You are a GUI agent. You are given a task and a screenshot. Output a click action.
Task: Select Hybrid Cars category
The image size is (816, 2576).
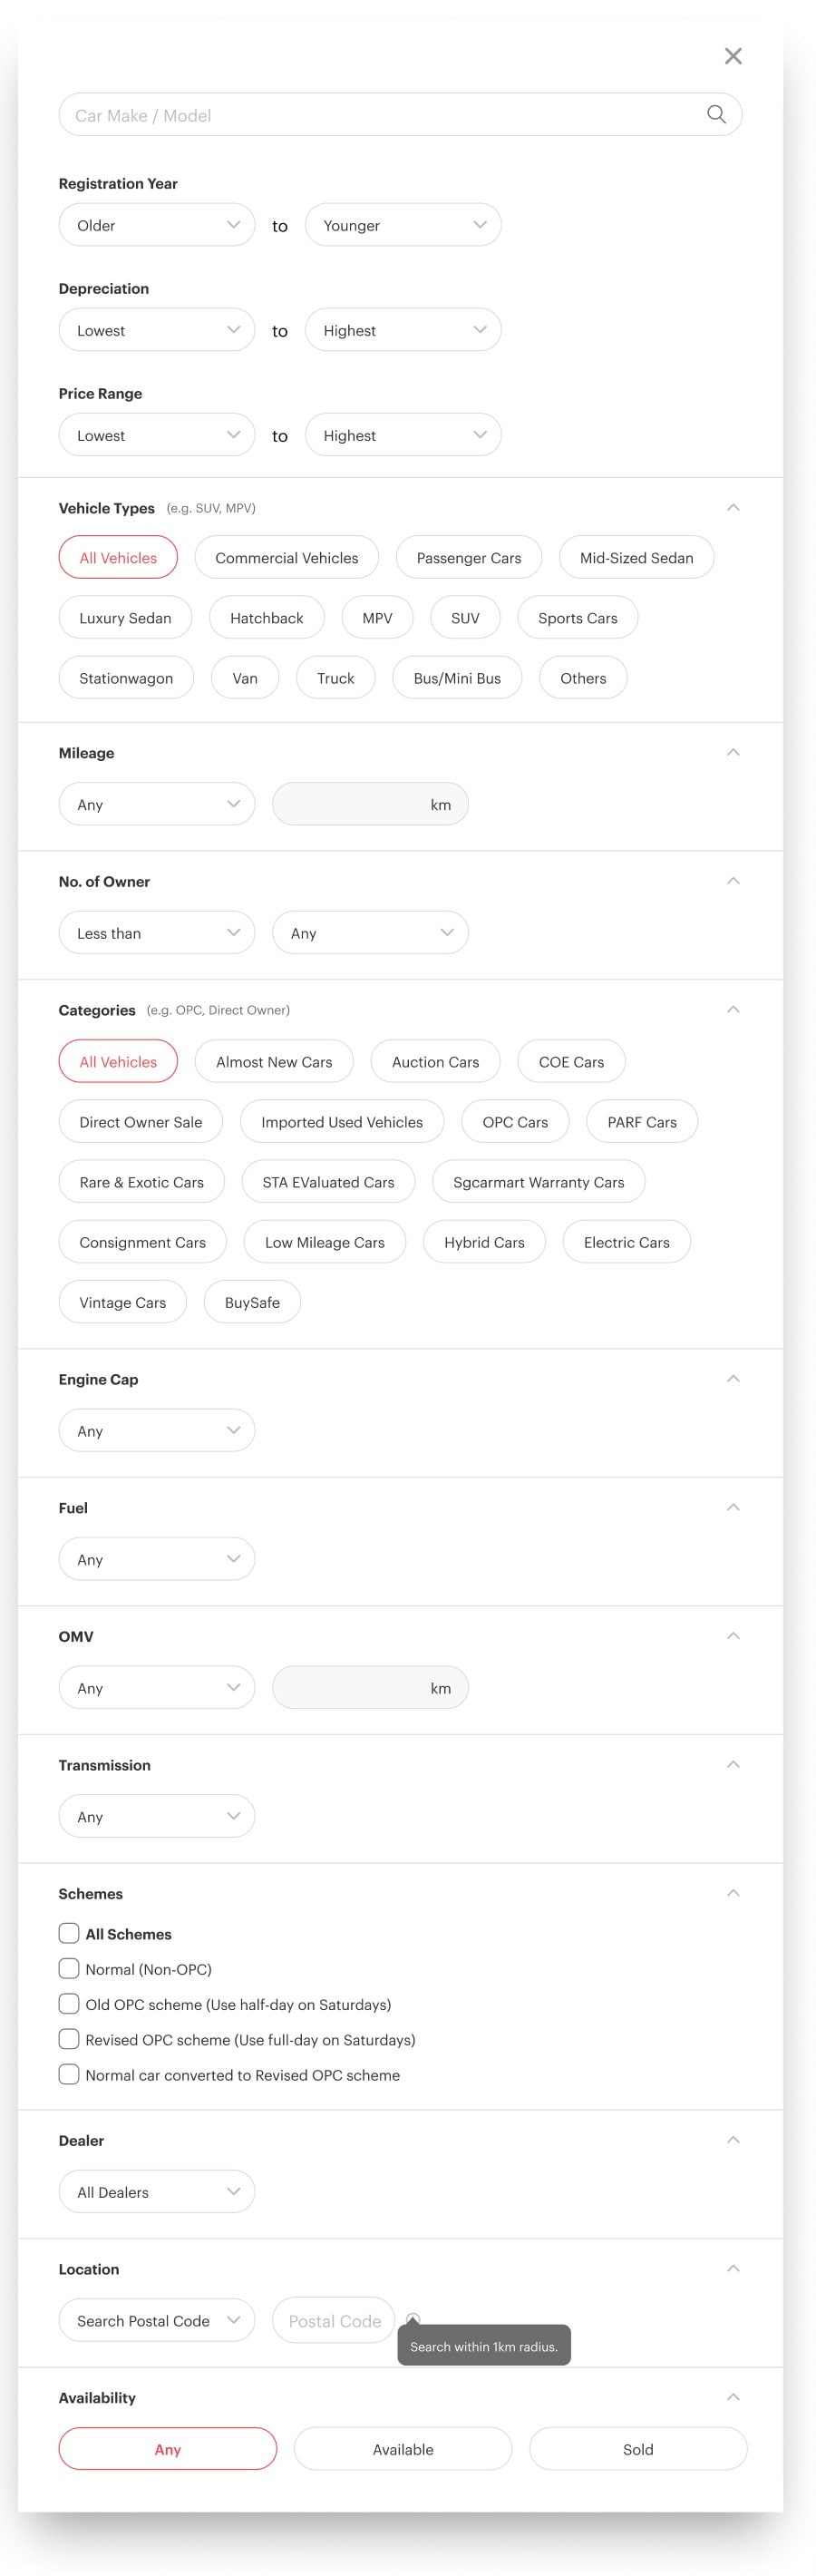484,1241
